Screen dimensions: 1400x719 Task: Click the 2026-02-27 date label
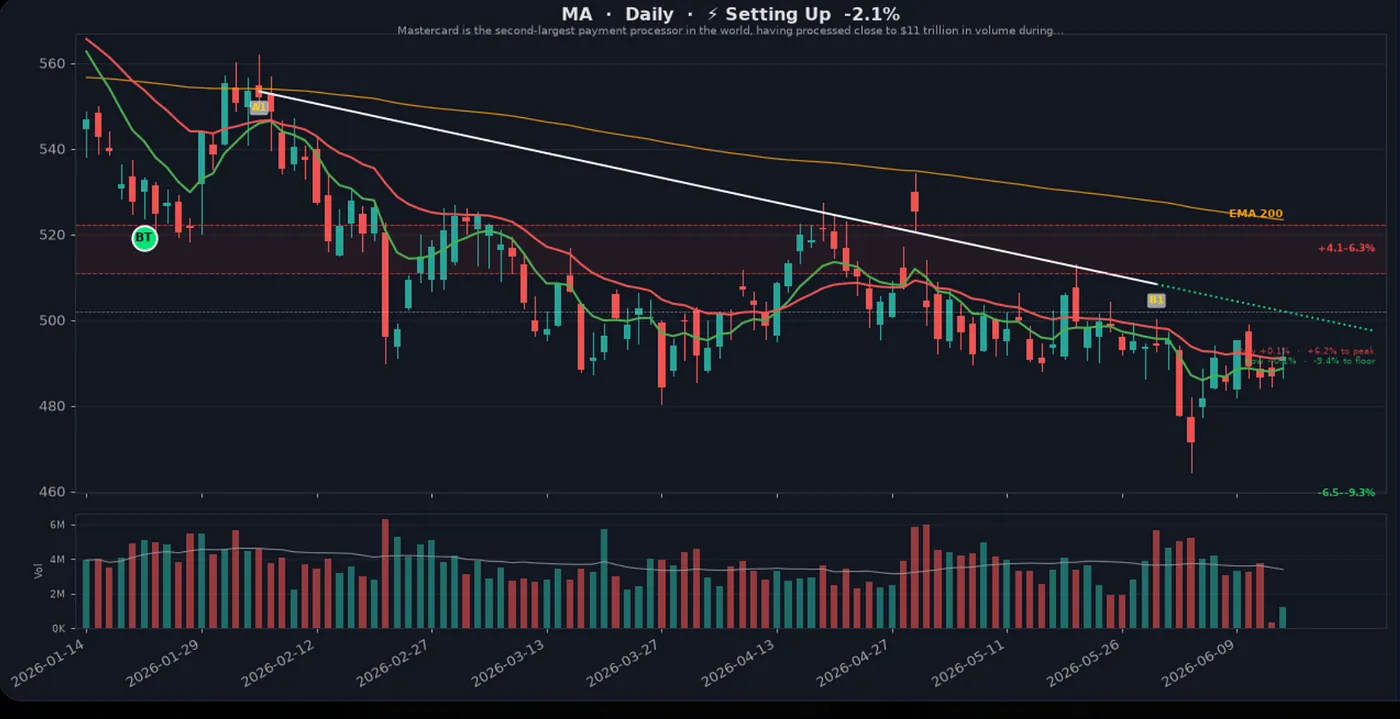tap(394, 664)
